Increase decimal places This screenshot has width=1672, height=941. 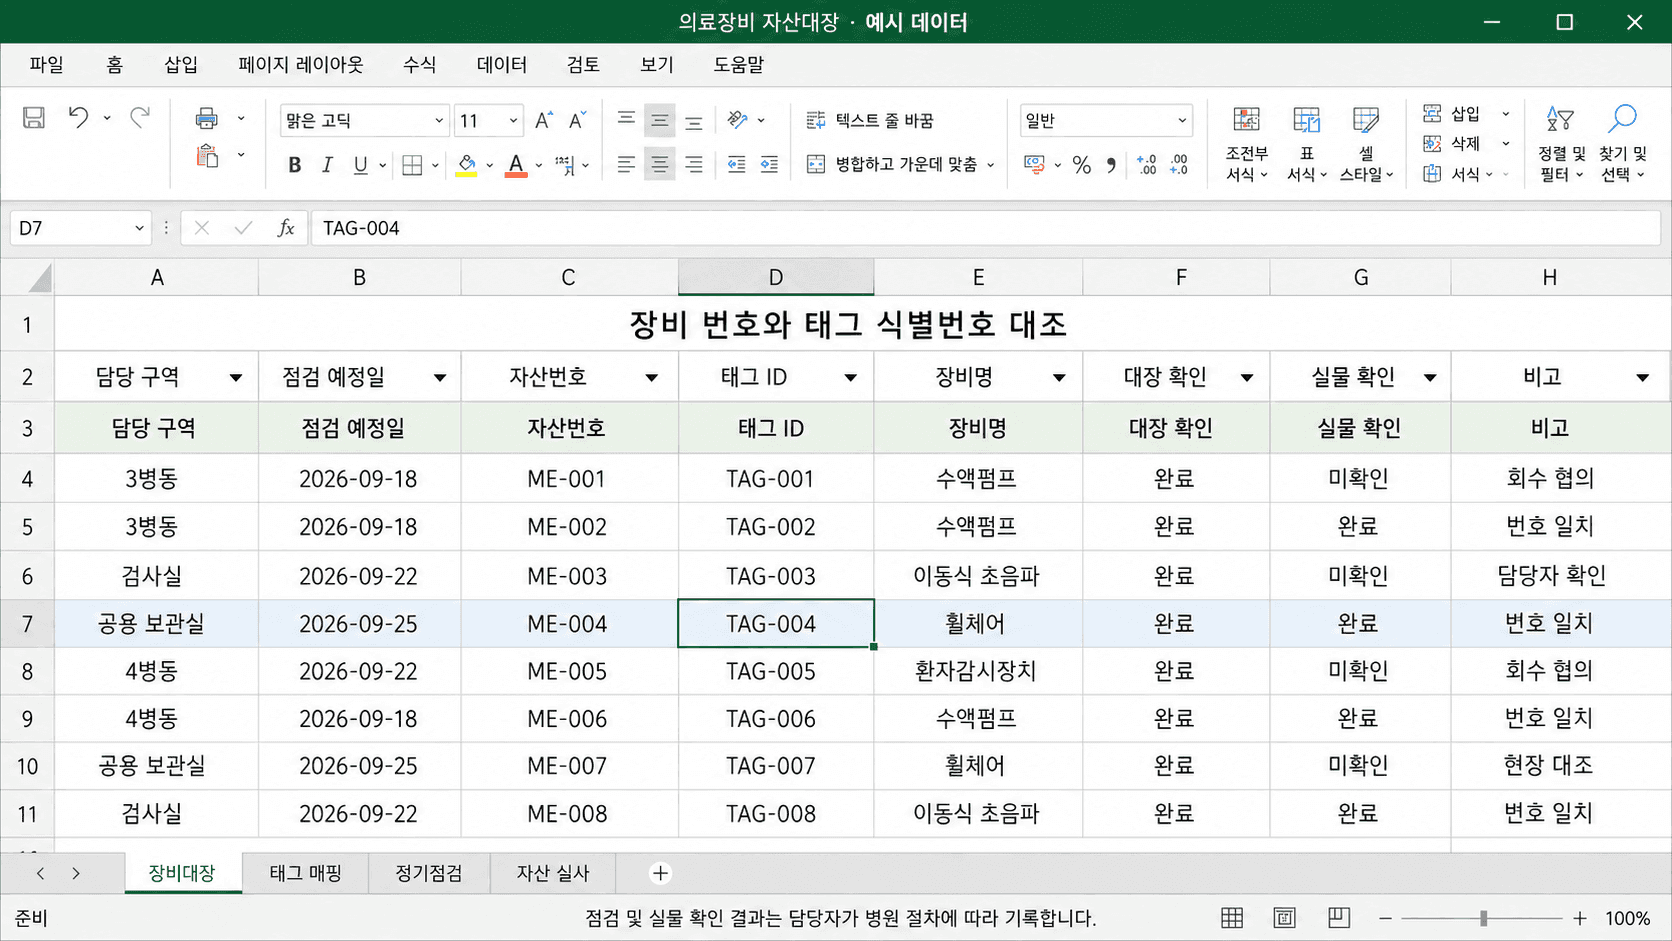tap(1146, 165)
